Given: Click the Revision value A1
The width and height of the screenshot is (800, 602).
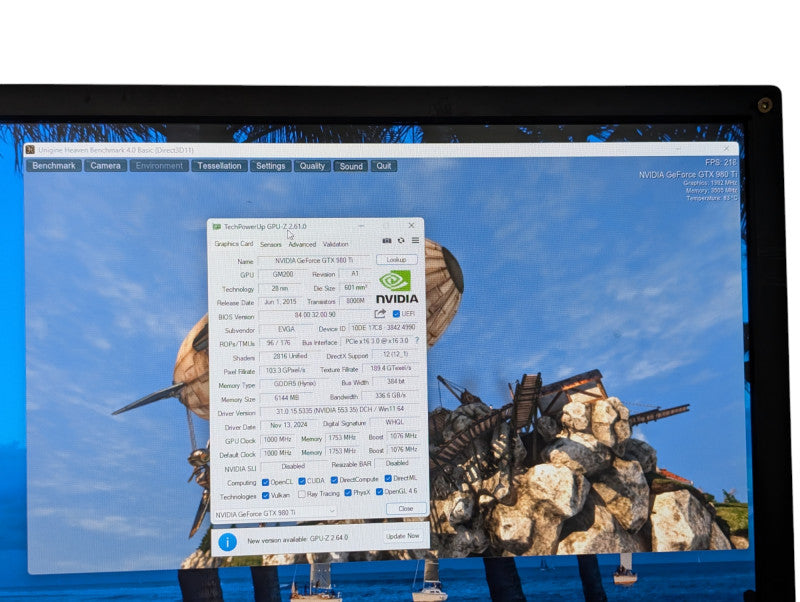Looking at the screenshot, I should coord(355,274).
